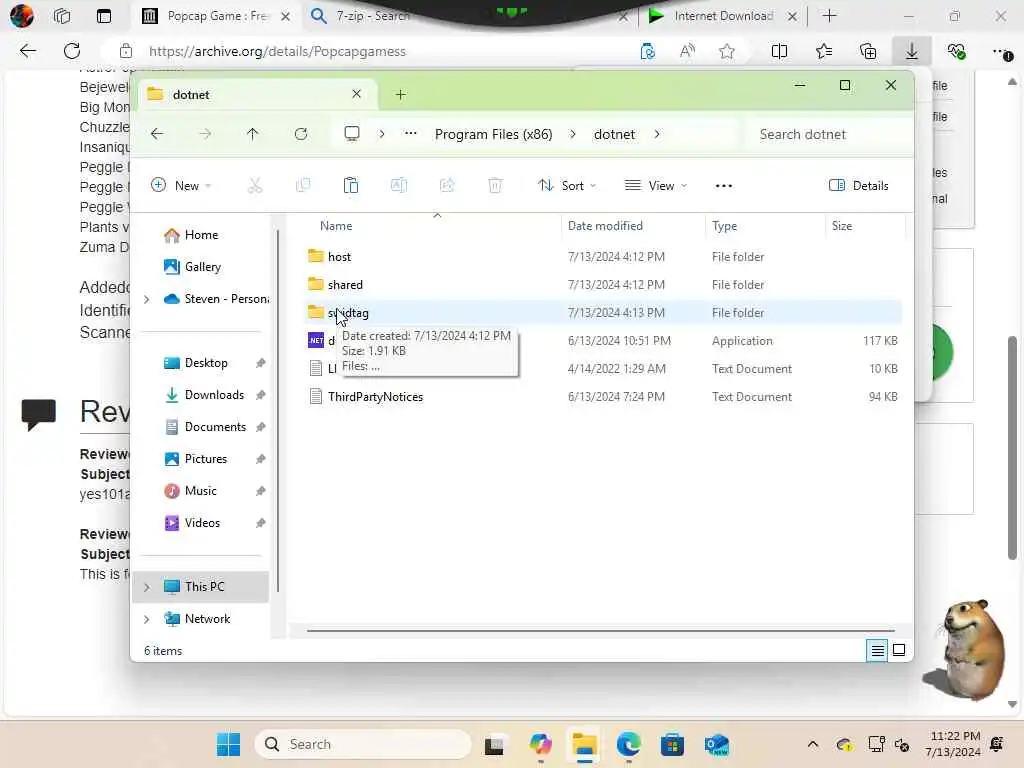Click Edge Read aloud icon
The image size is (1024, 768).
[x=687, y=52]
